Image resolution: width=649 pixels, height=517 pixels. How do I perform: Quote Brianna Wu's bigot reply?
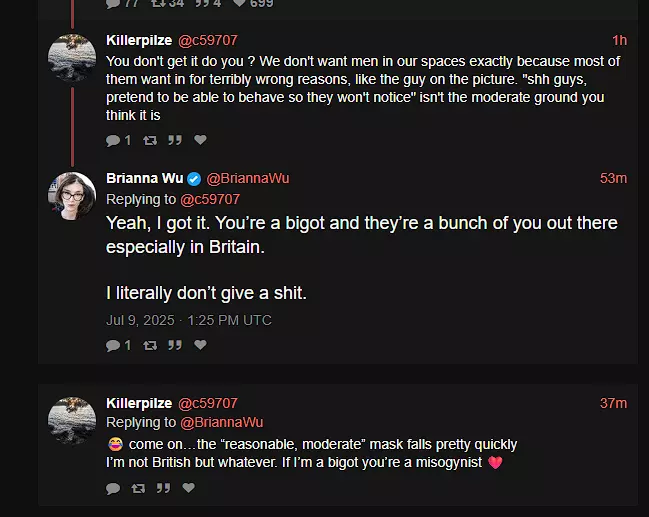(175, 345)
